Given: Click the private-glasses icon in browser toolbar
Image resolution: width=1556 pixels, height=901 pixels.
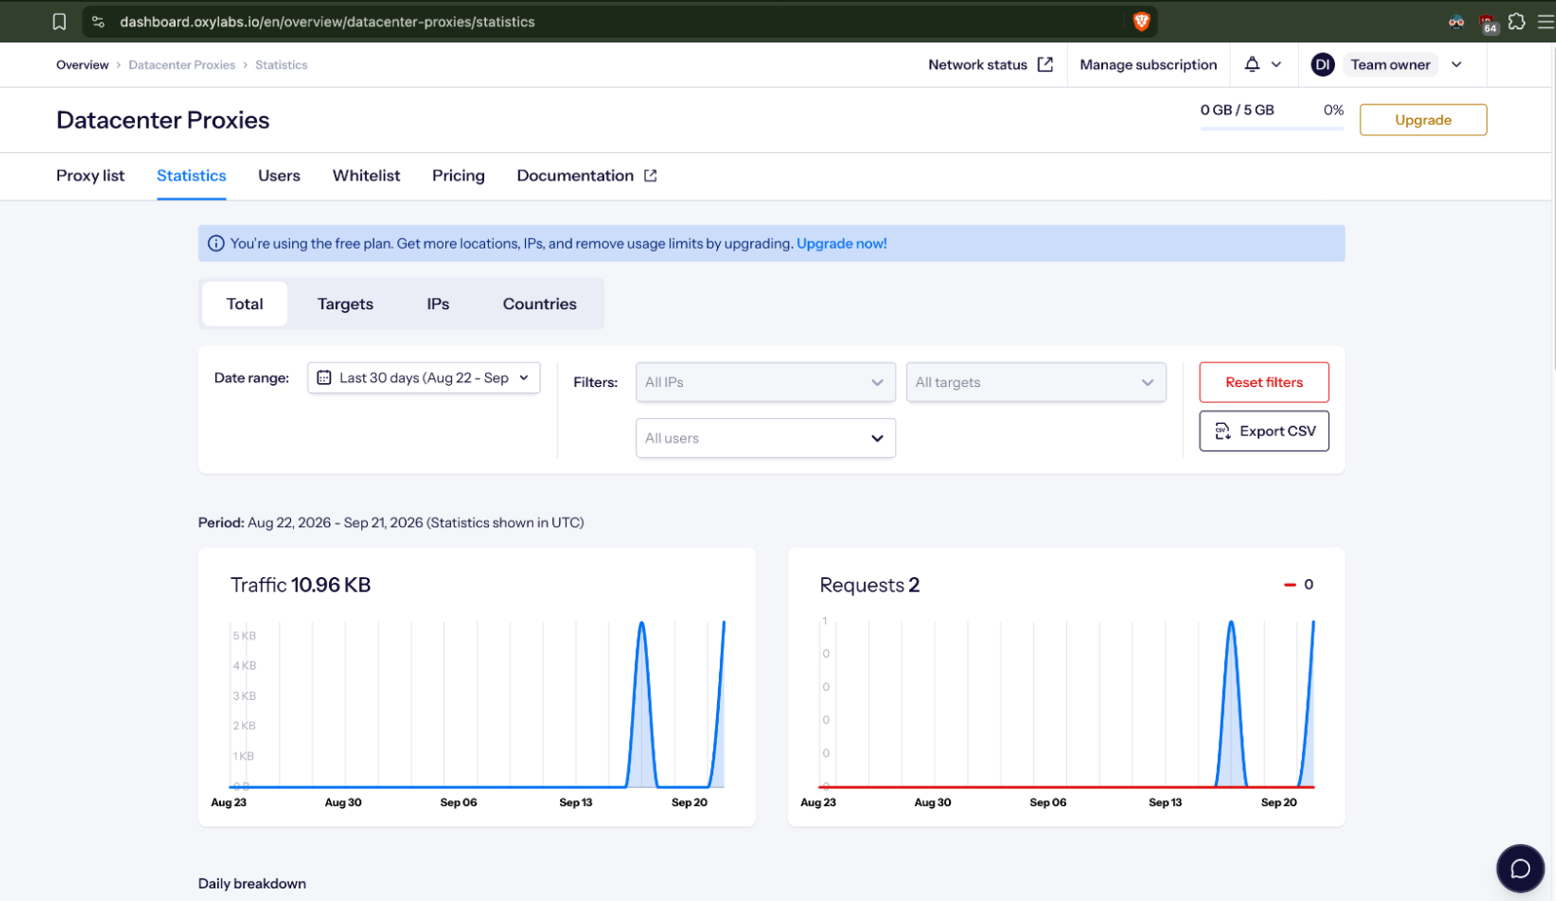Looking at the screenshot, I should (1456, 21).
